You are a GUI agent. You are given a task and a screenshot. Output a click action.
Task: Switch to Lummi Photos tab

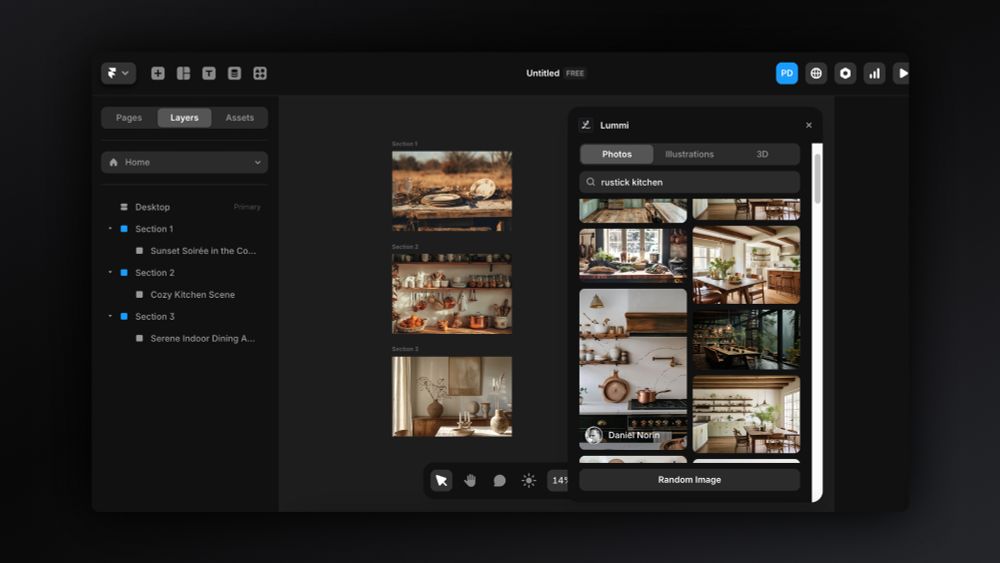617,154
